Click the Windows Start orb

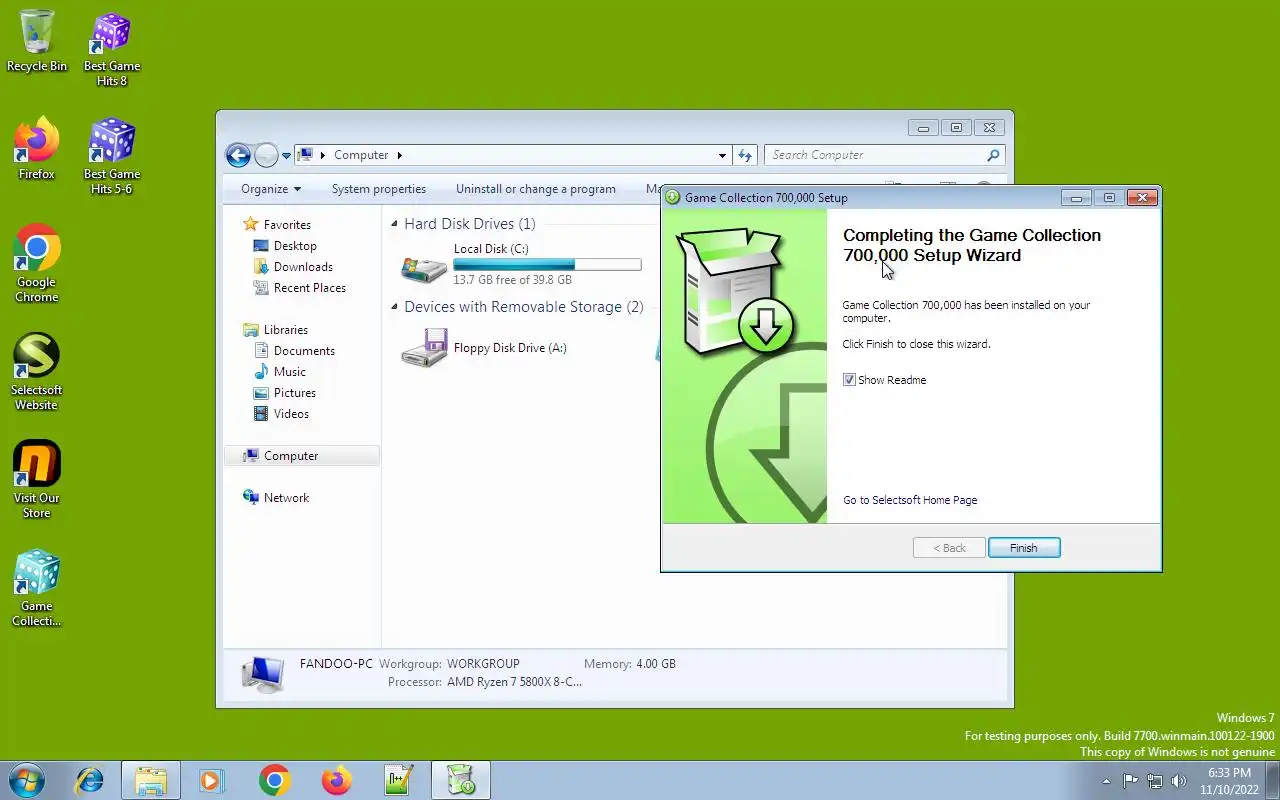(27, 780)
